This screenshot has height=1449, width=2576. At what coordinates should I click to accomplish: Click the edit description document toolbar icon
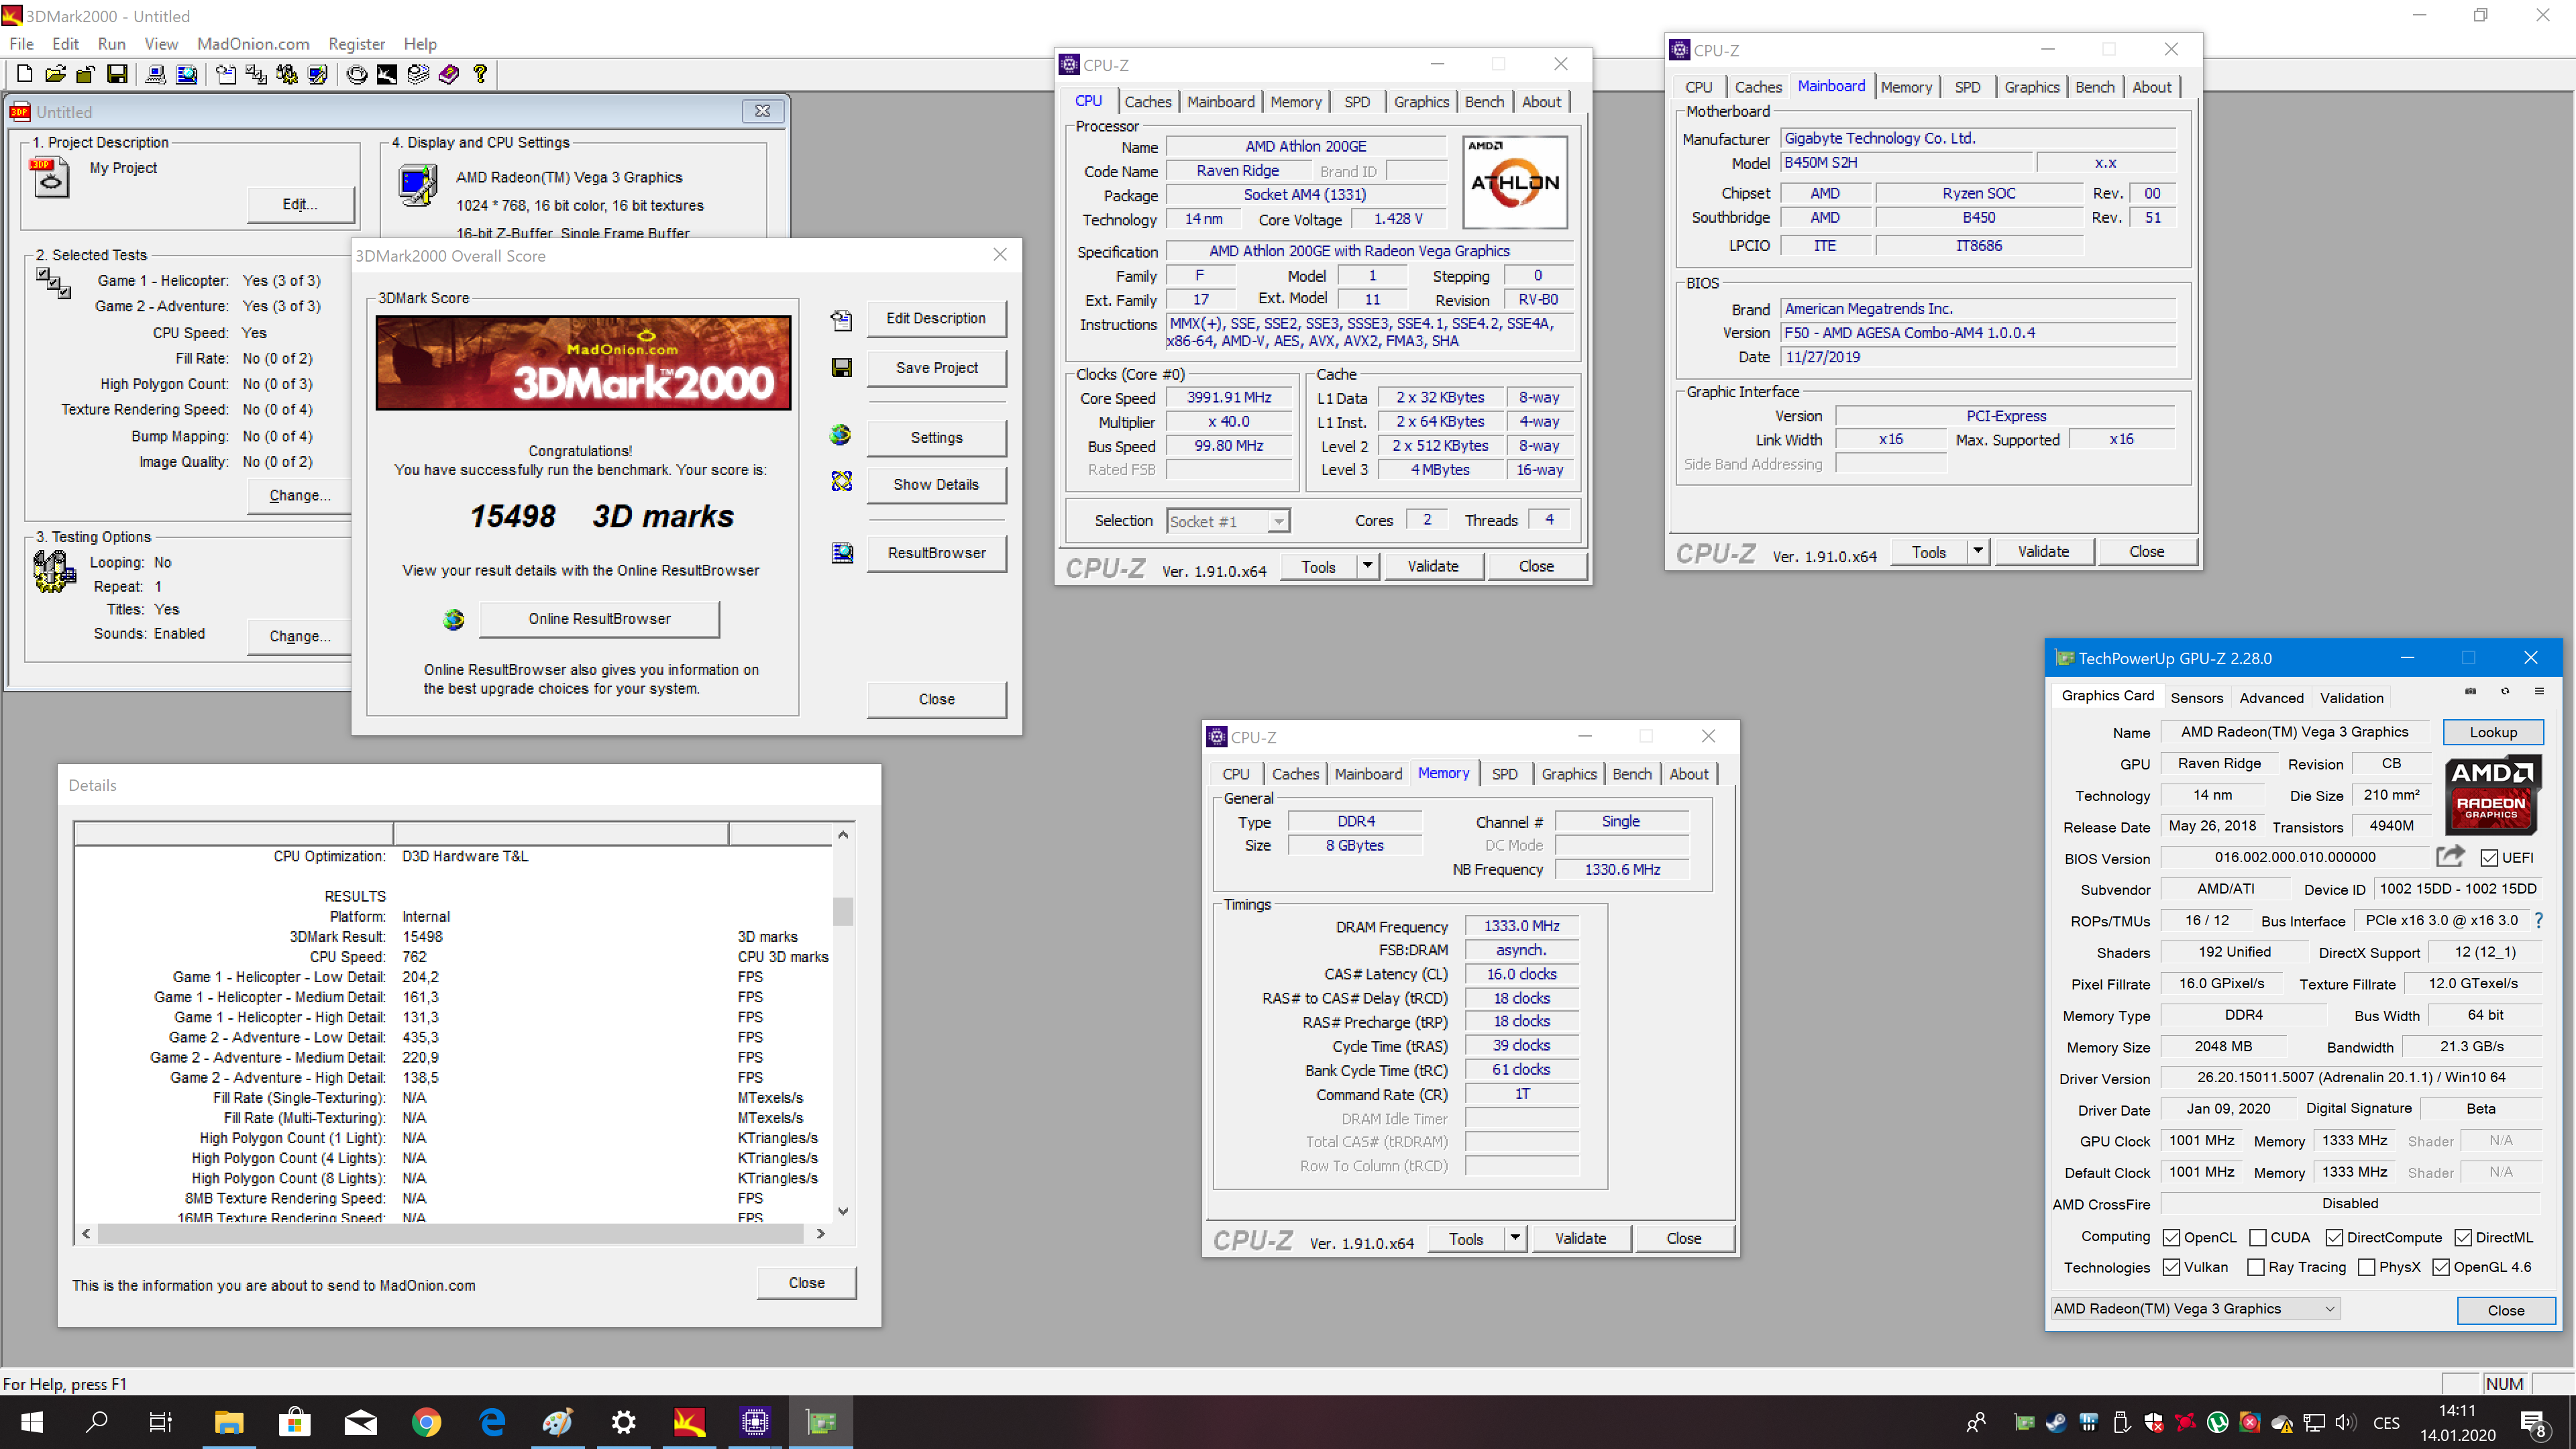point(226,74)
